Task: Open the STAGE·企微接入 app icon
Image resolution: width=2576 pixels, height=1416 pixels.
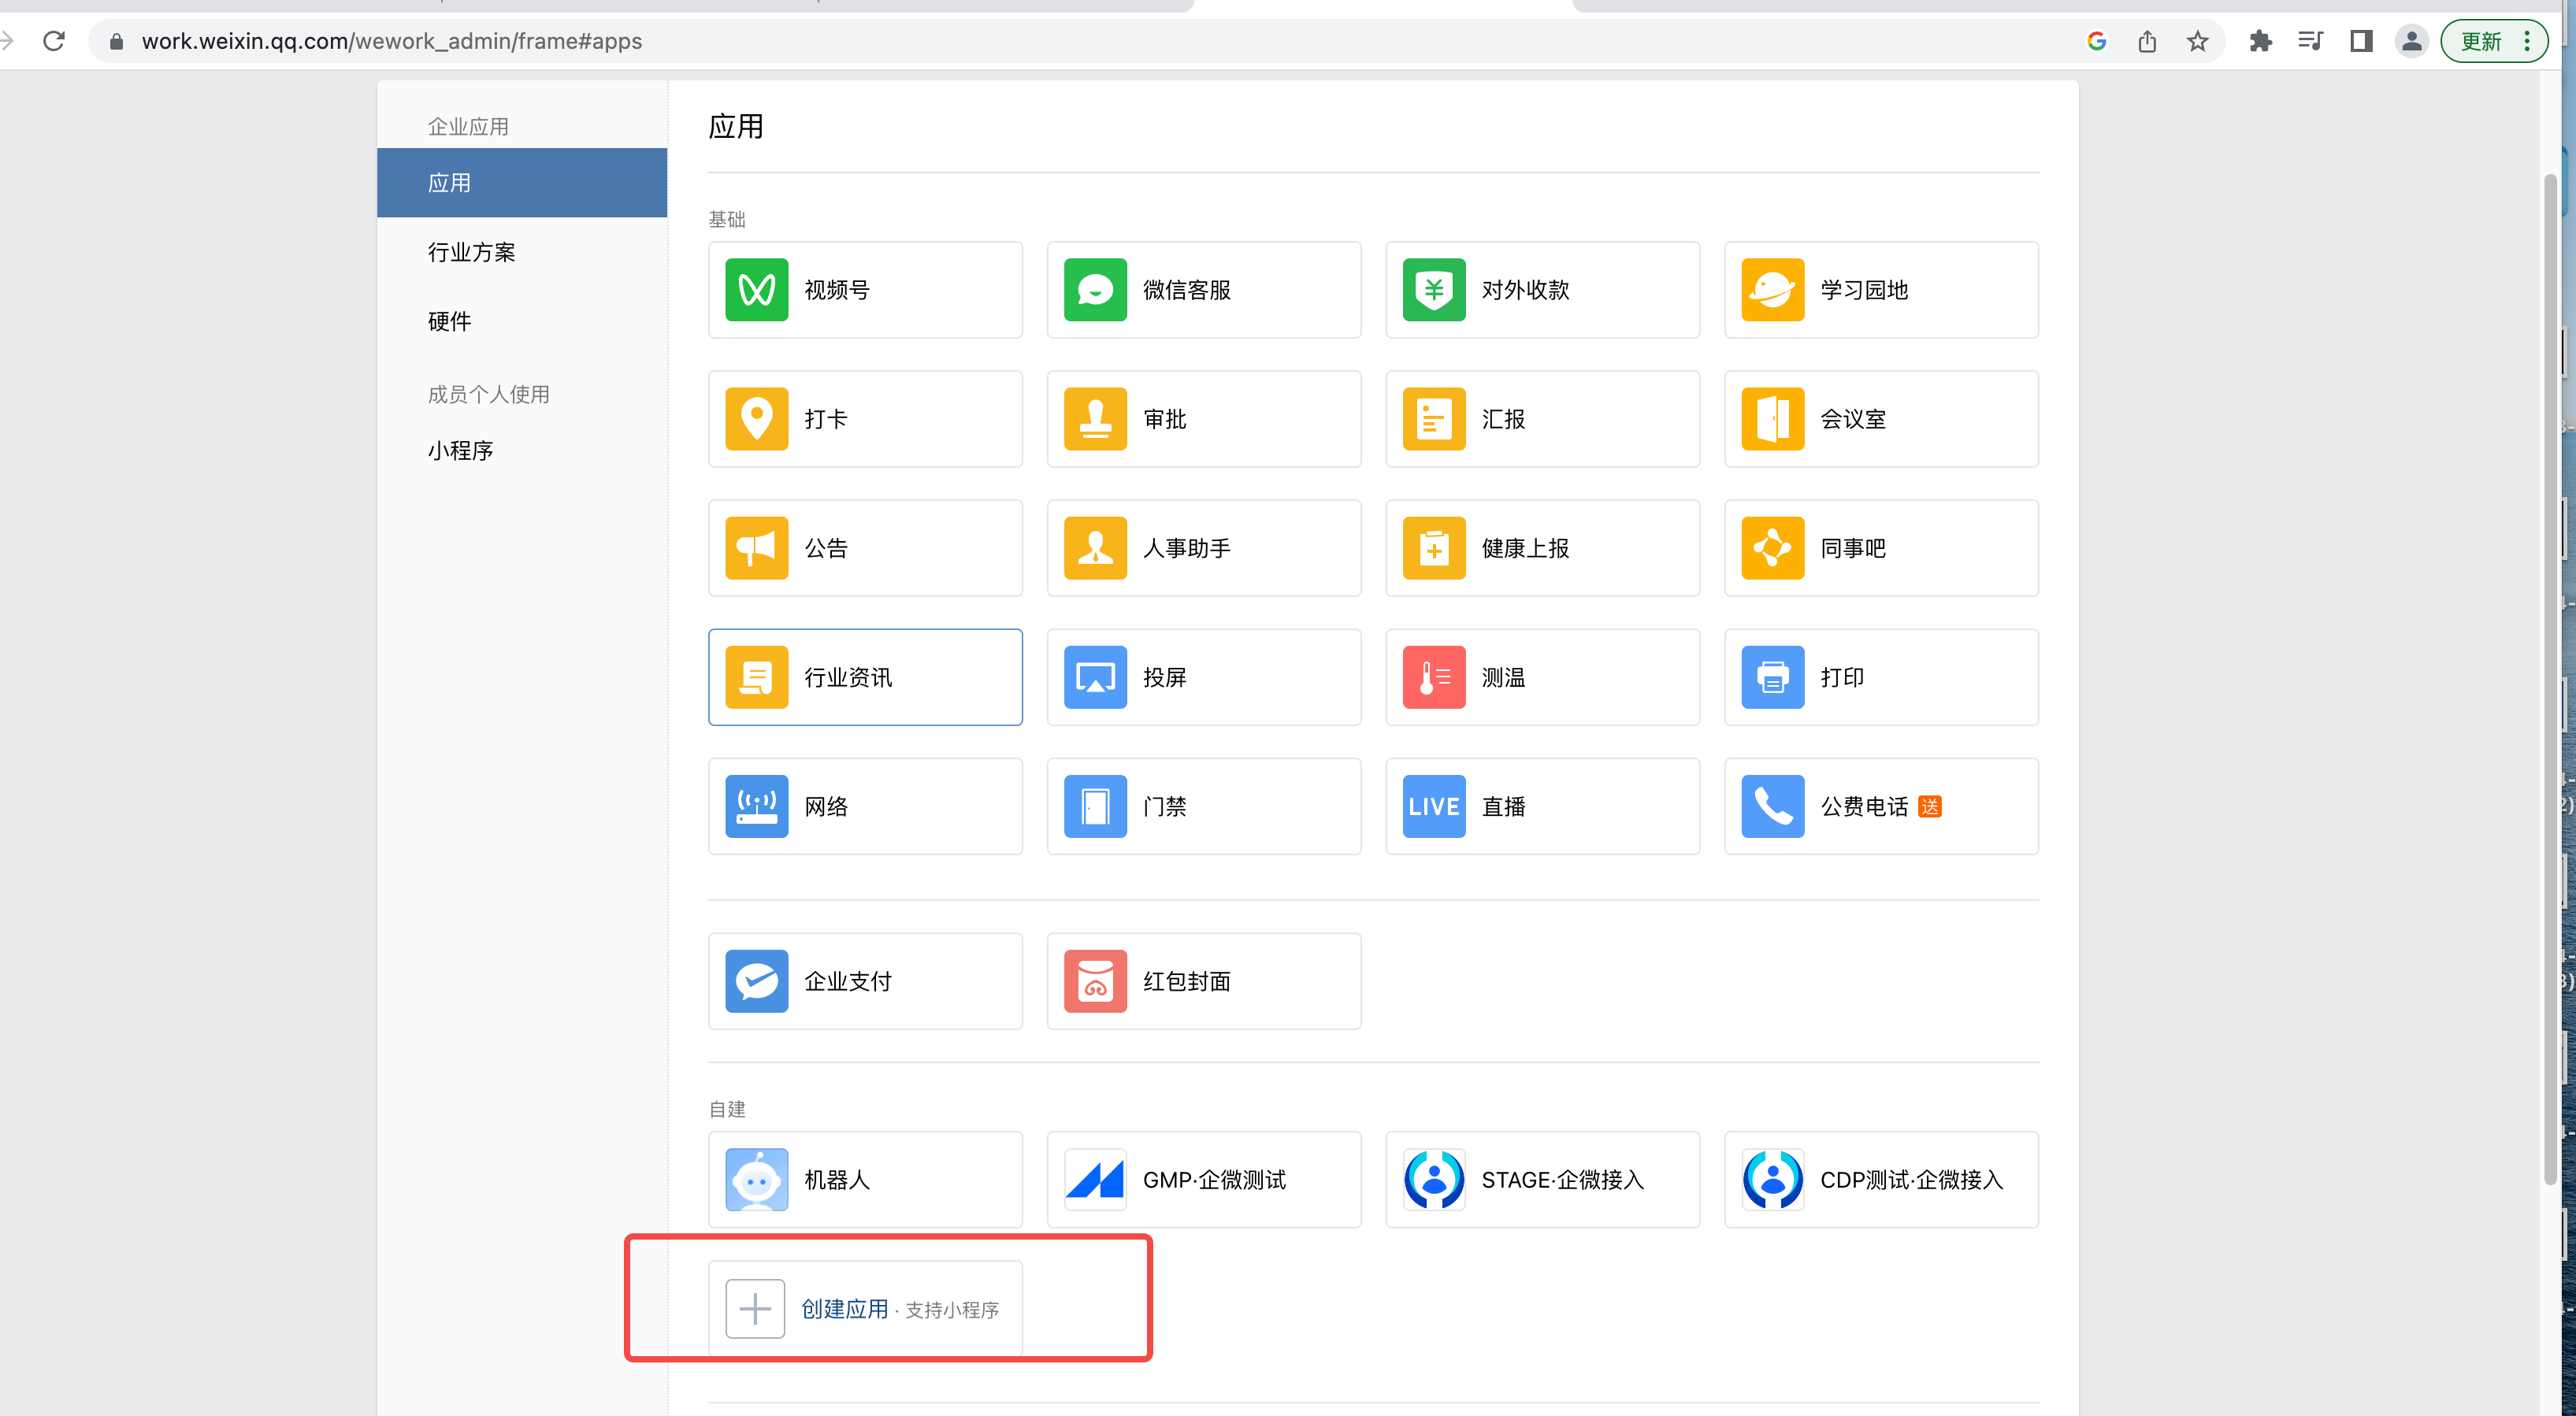Action: [1434, 1180]
